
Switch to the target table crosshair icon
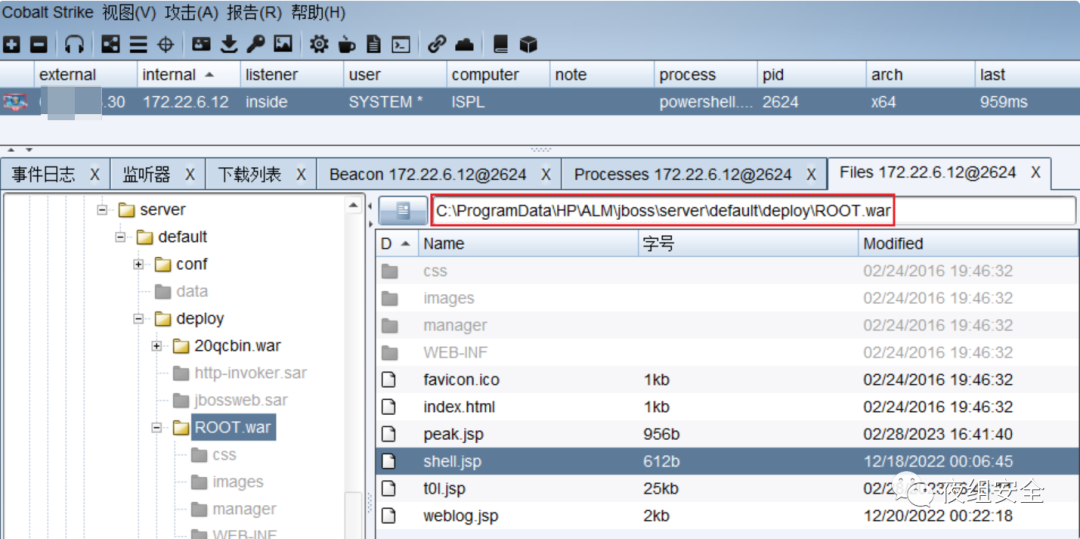165,45
